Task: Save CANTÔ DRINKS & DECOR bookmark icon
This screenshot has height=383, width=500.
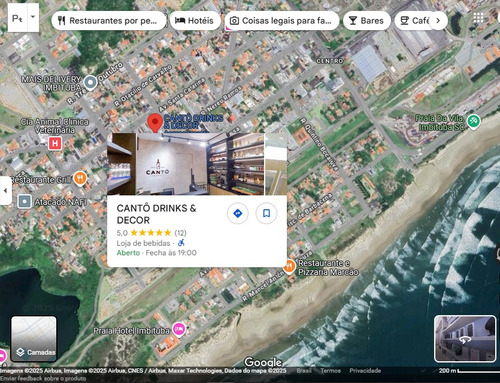Action: [x=266, y=213]
